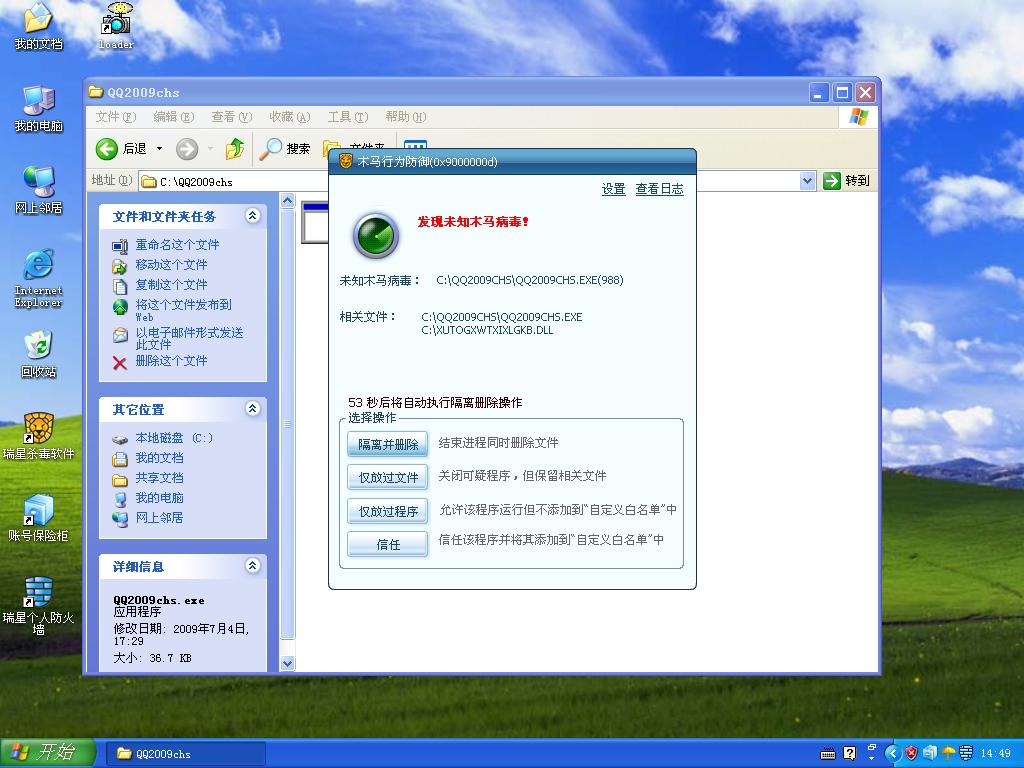Click the 信任 button
Viewport: 1024px width, 768px height.
(x=388, y=544)
